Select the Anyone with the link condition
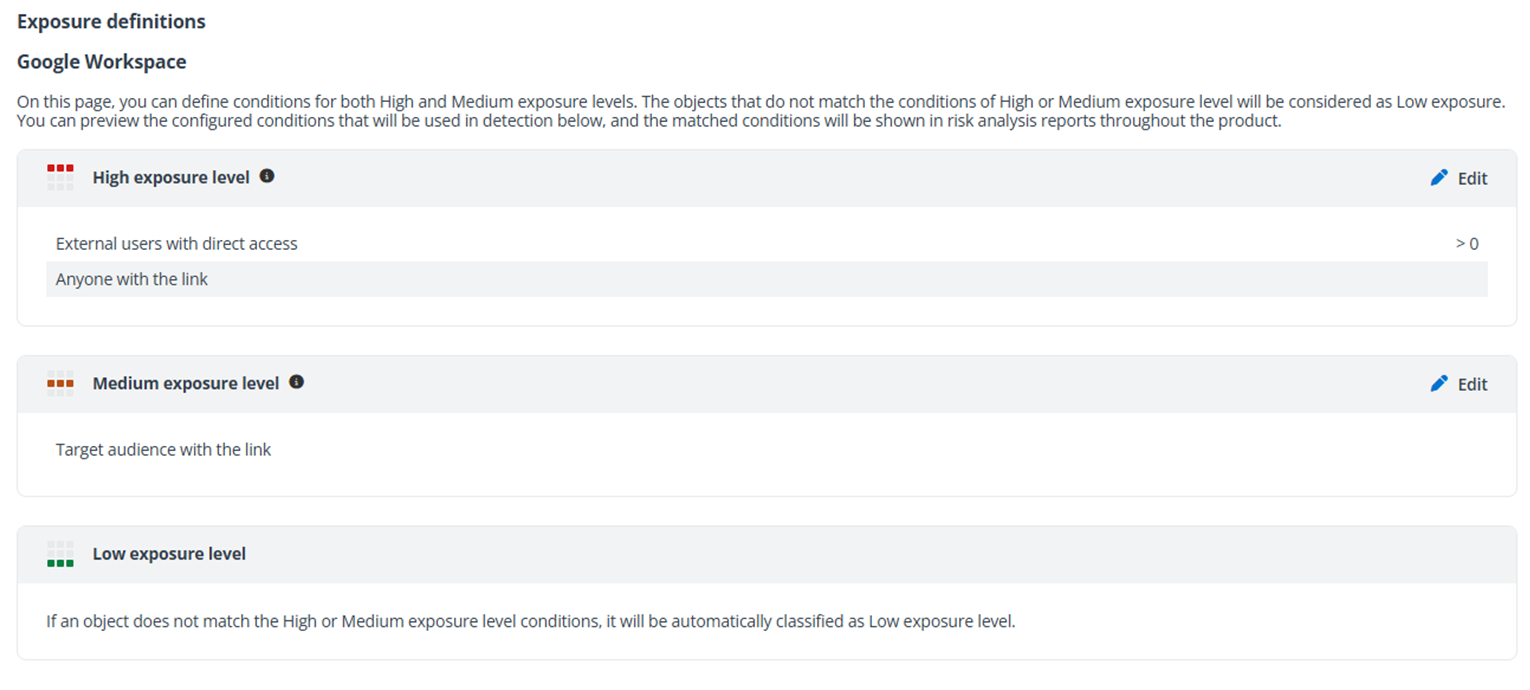Screen dimensions: 1530x690 pos(131,279)
